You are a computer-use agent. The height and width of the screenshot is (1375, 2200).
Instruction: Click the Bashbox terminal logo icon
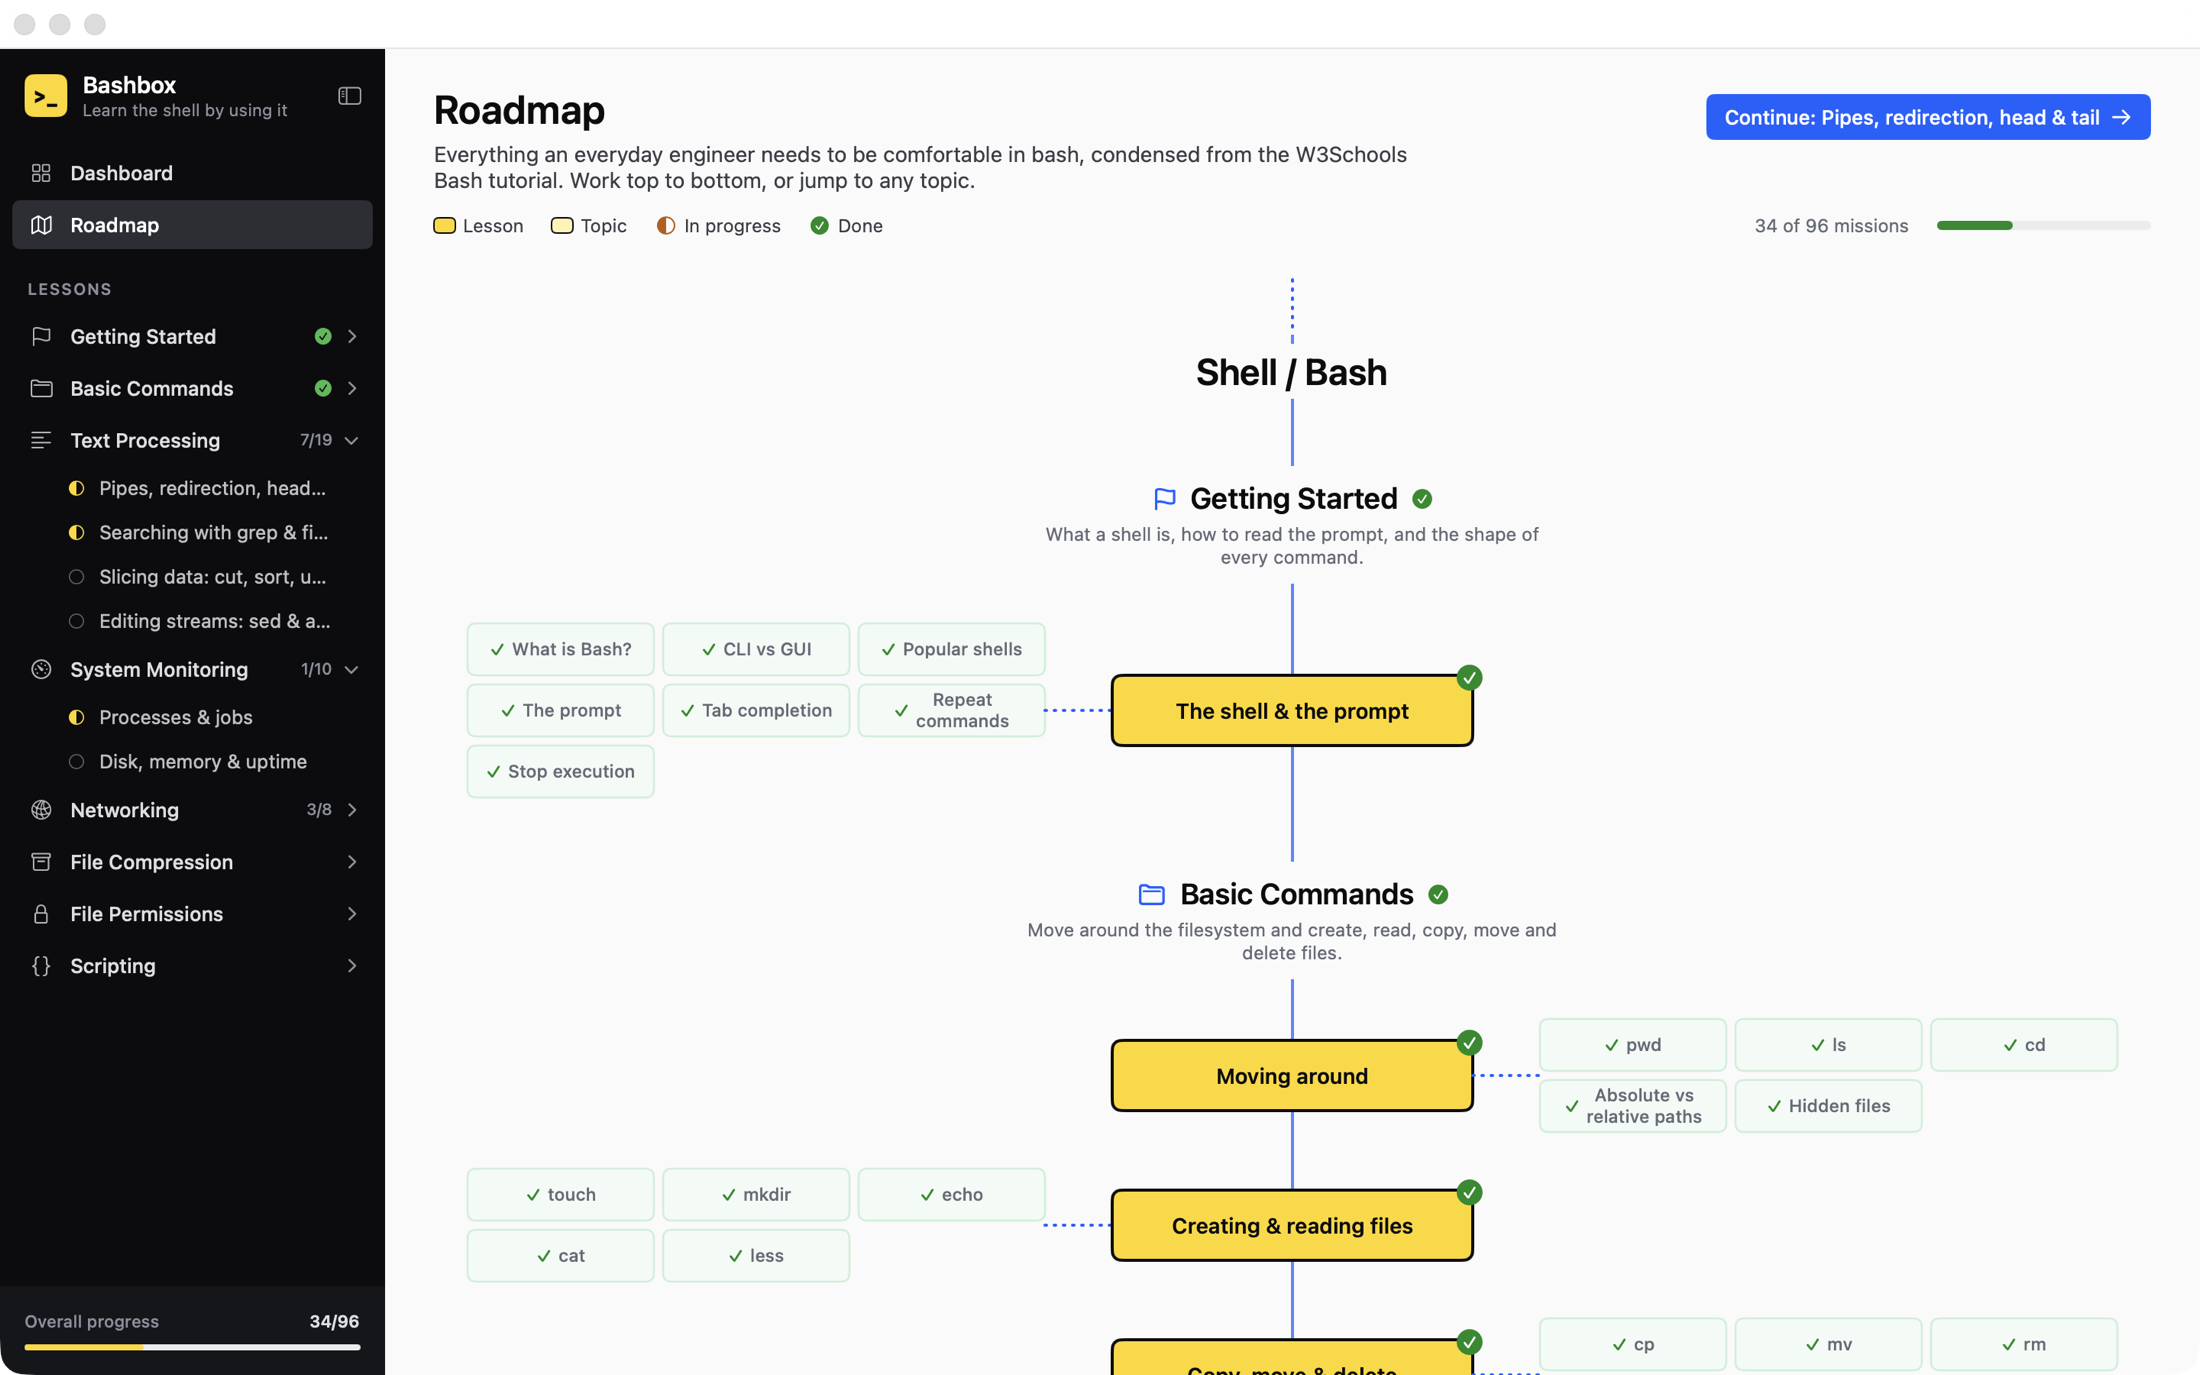(46, 96)
